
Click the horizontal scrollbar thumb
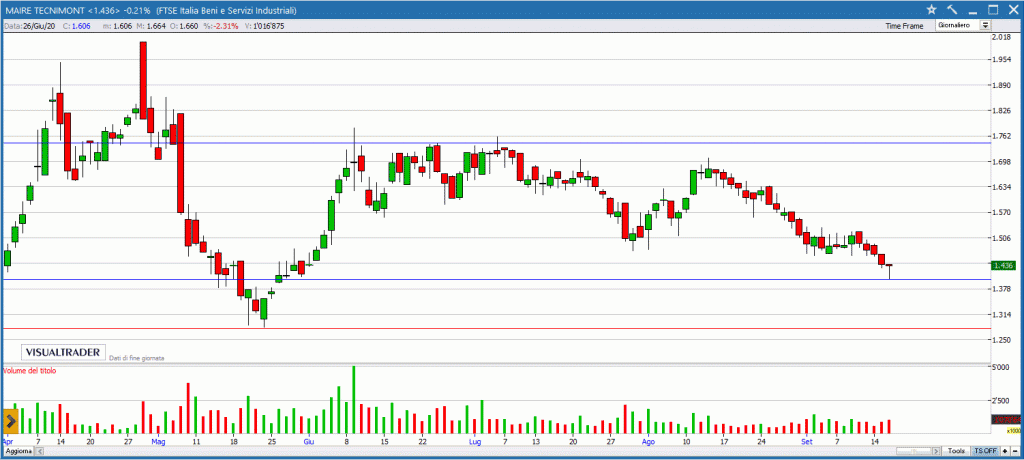914,451
